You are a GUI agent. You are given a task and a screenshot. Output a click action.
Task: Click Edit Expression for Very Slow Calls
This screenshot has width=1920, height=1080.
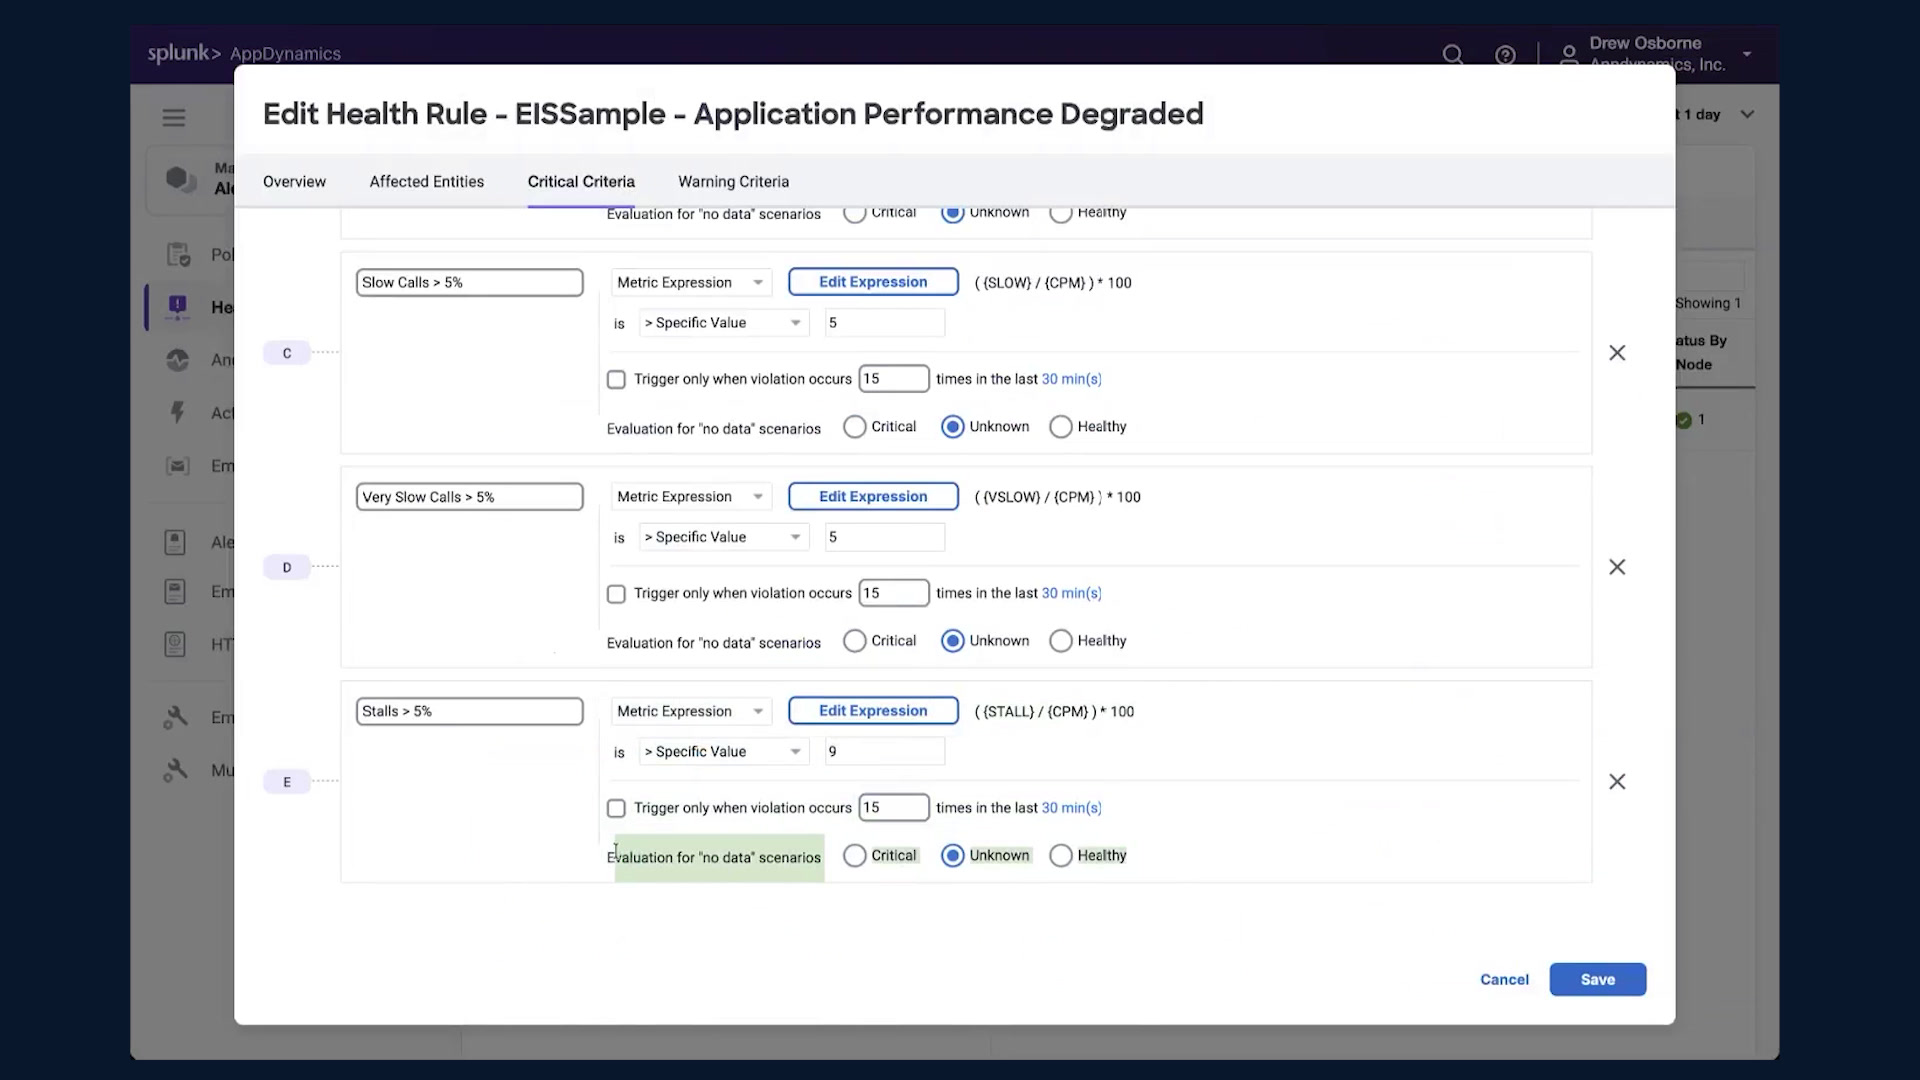(873, 497)
